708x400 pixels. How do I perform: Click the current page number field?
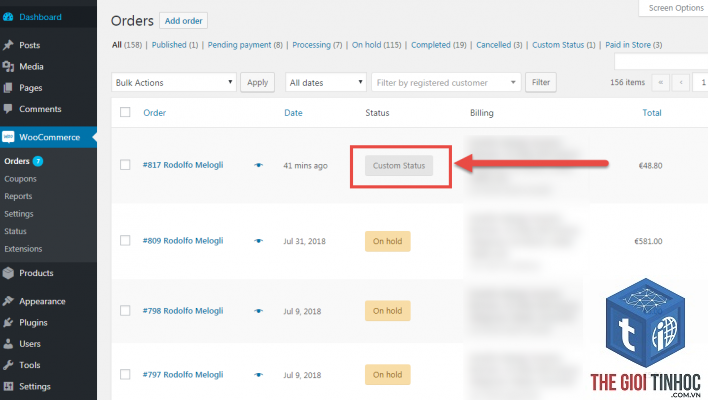point(700,82)
